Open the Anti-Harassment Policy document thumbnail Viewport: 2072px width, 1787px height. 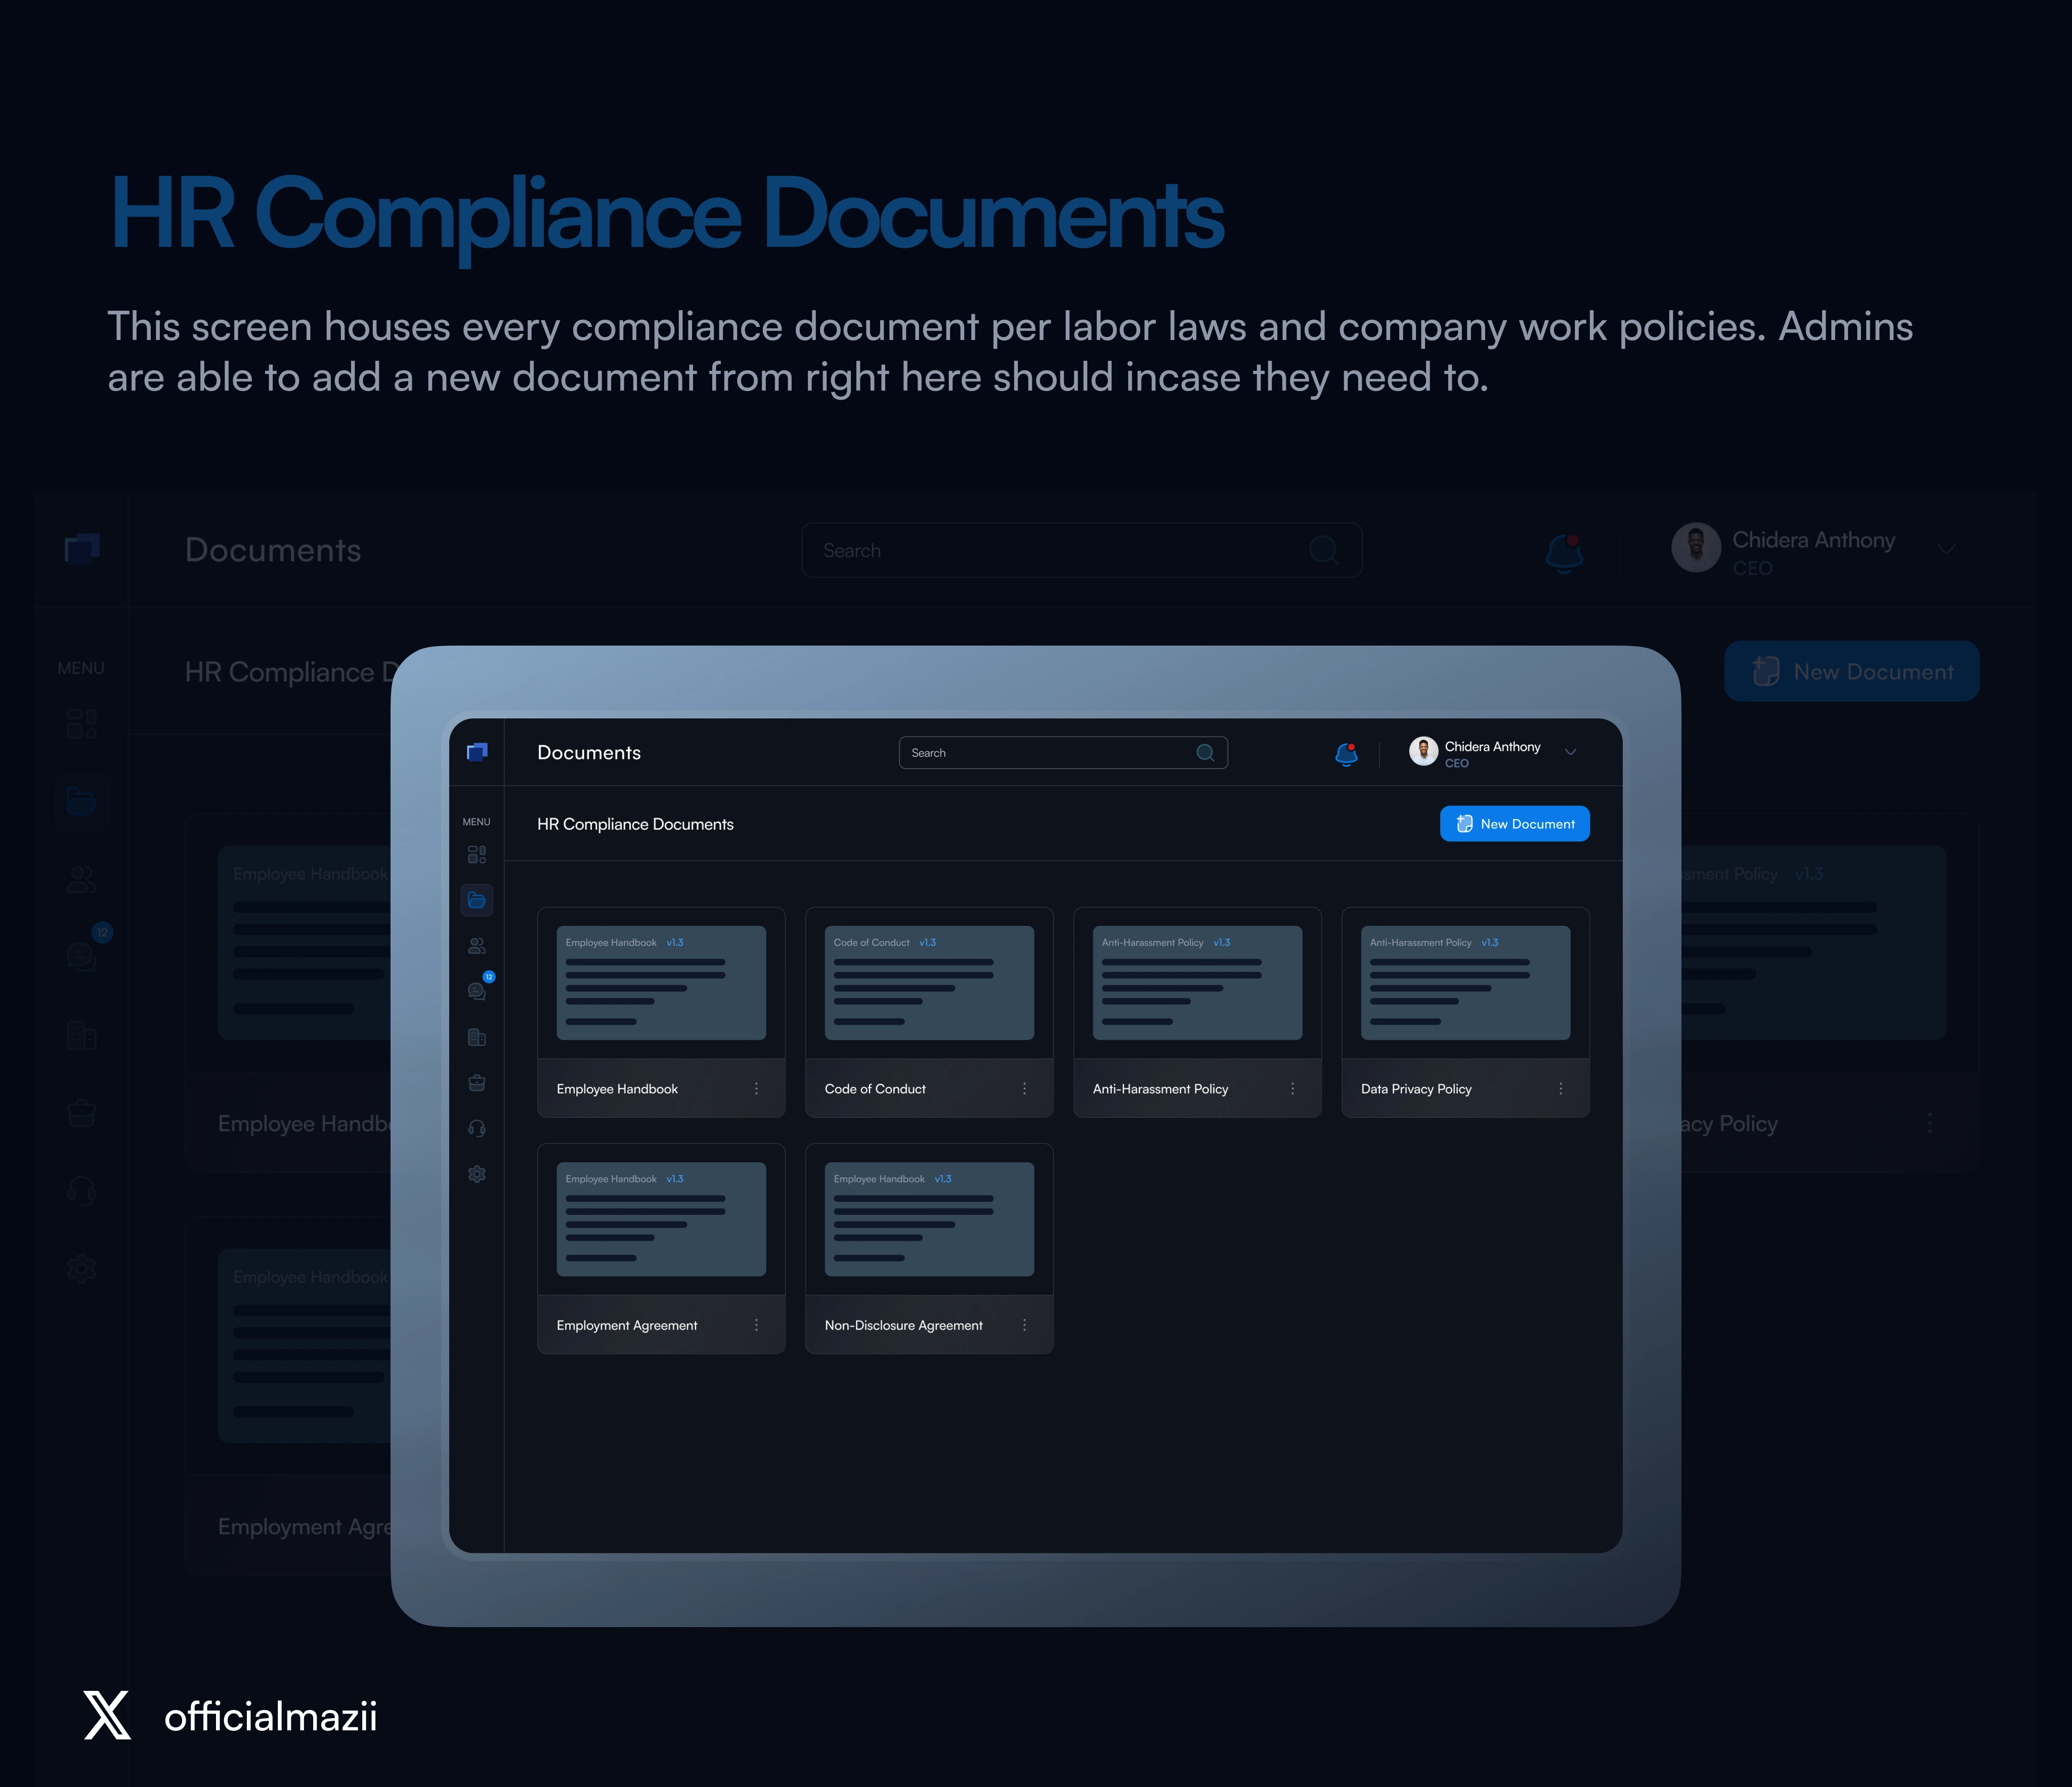(1197, 983)
